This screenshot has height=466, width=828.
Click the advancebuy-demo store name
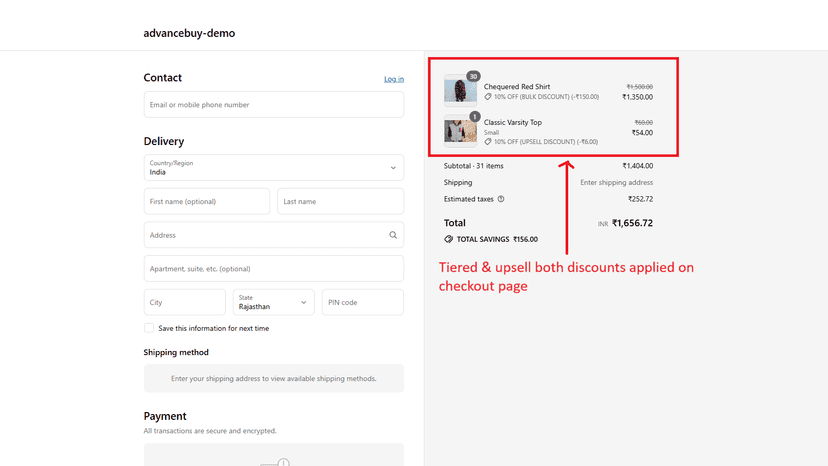(189, 33)
